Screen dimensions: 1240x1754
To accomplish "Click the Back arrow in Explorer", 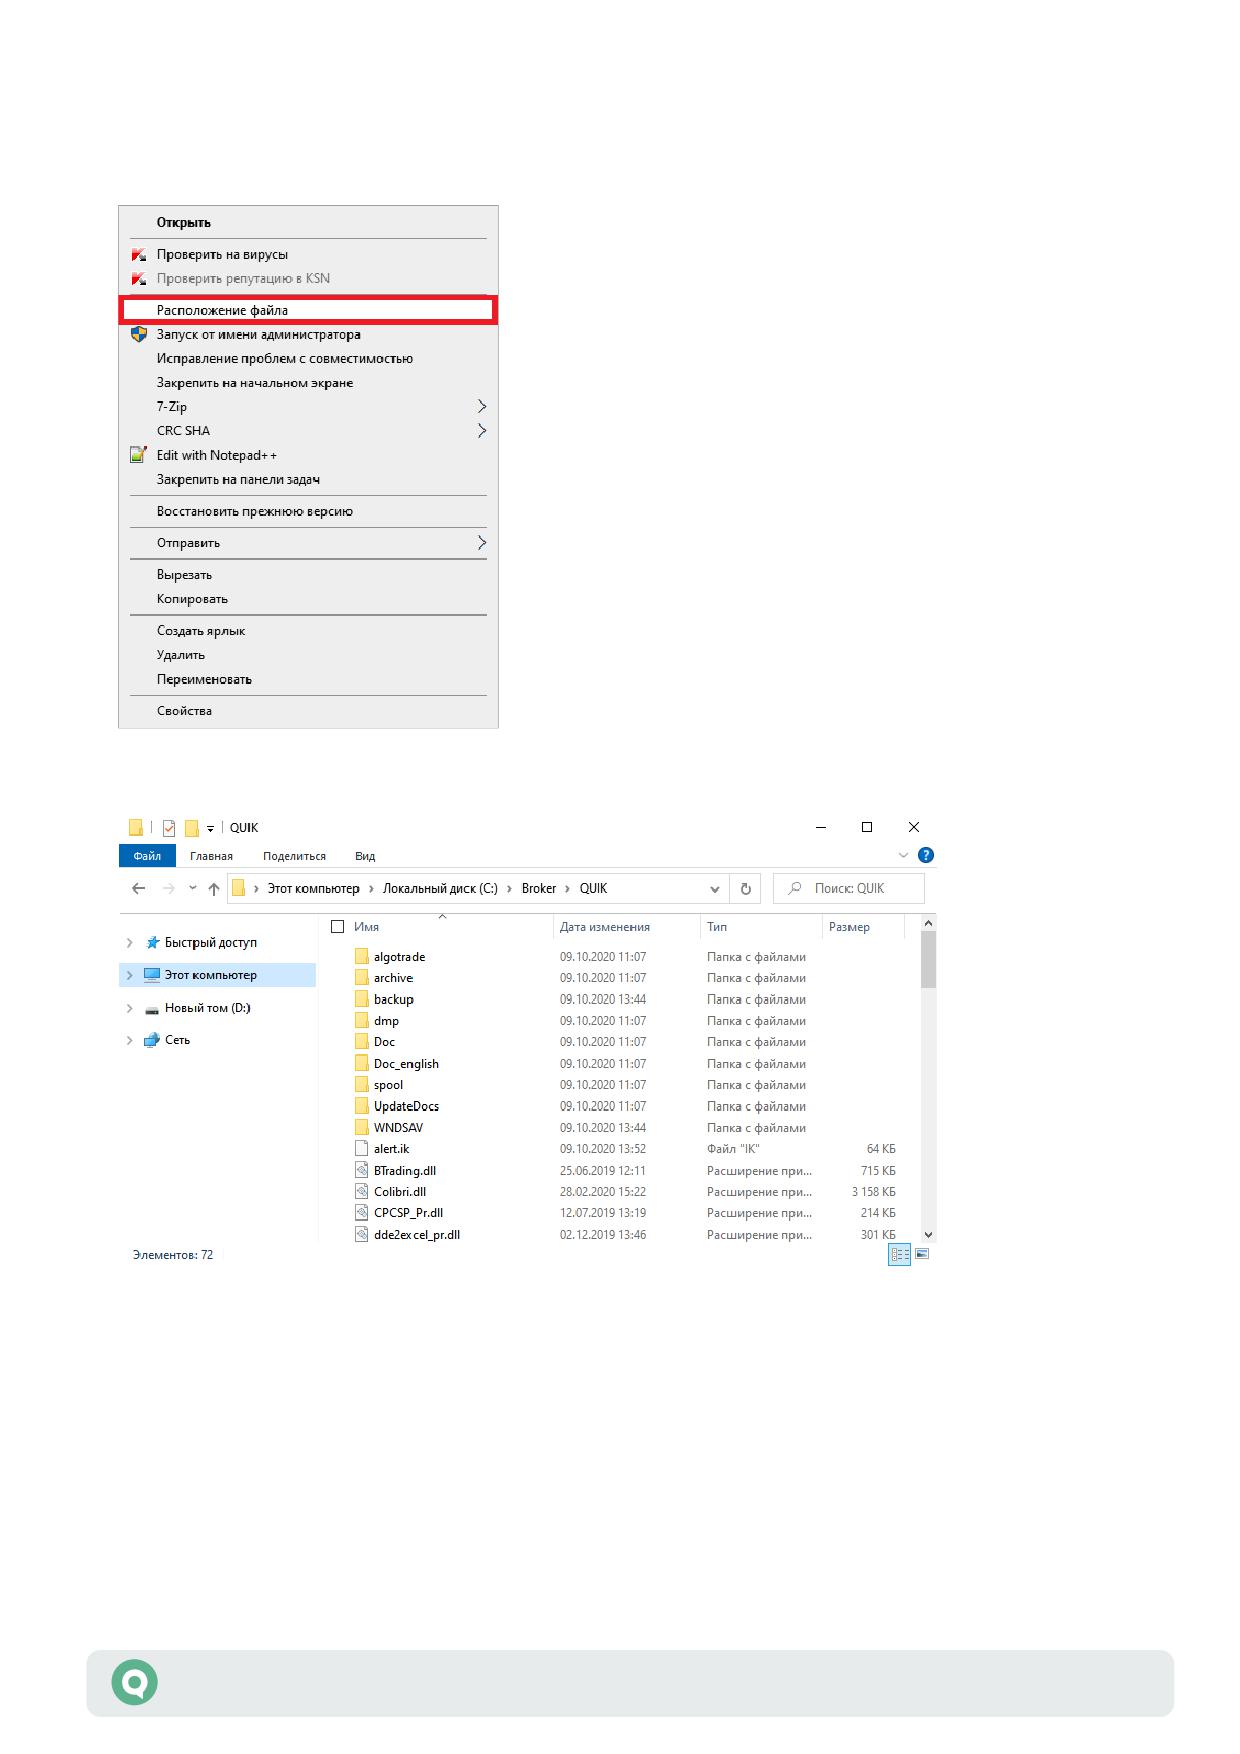I will pyautogui.click(x=139, y=888).
